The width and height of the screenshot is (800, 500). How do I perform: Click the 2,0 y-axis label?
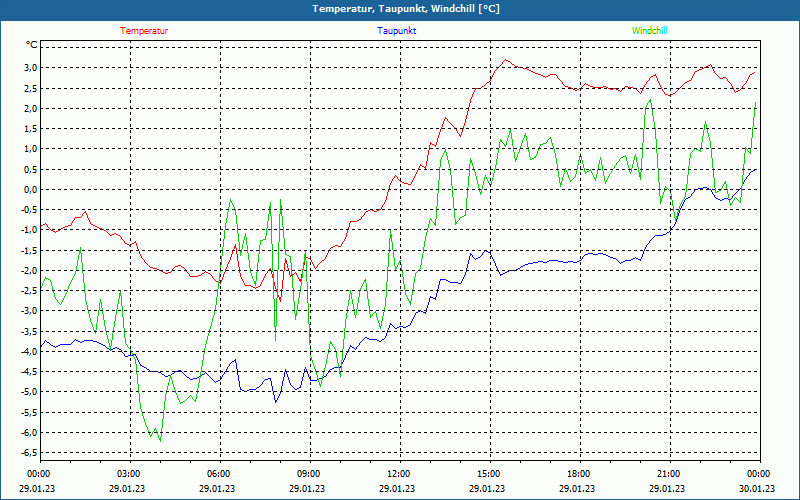[x=31, y=108]
